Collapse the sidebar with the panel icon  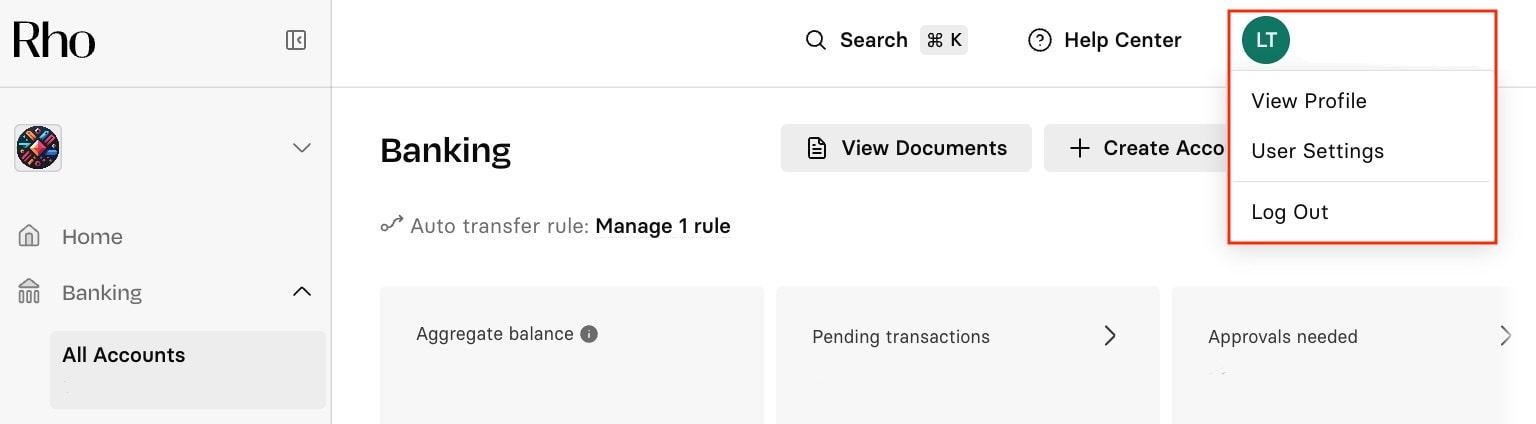coord(296,40)
